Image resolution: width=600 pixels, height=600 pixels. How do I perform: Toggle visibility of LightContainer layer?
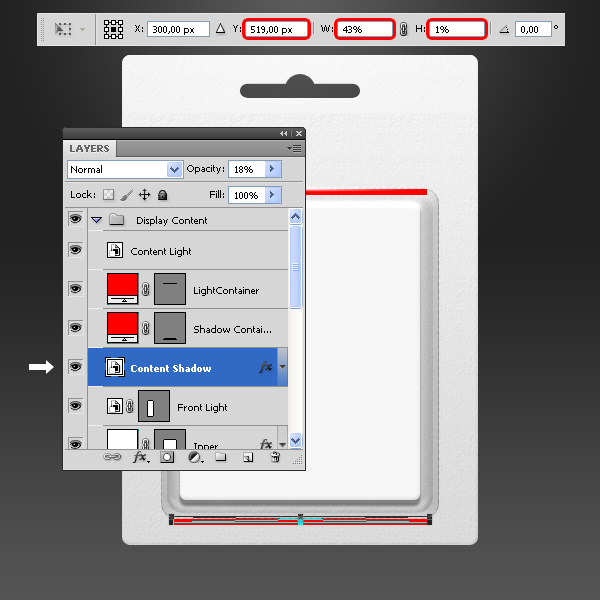pos(75,288)
